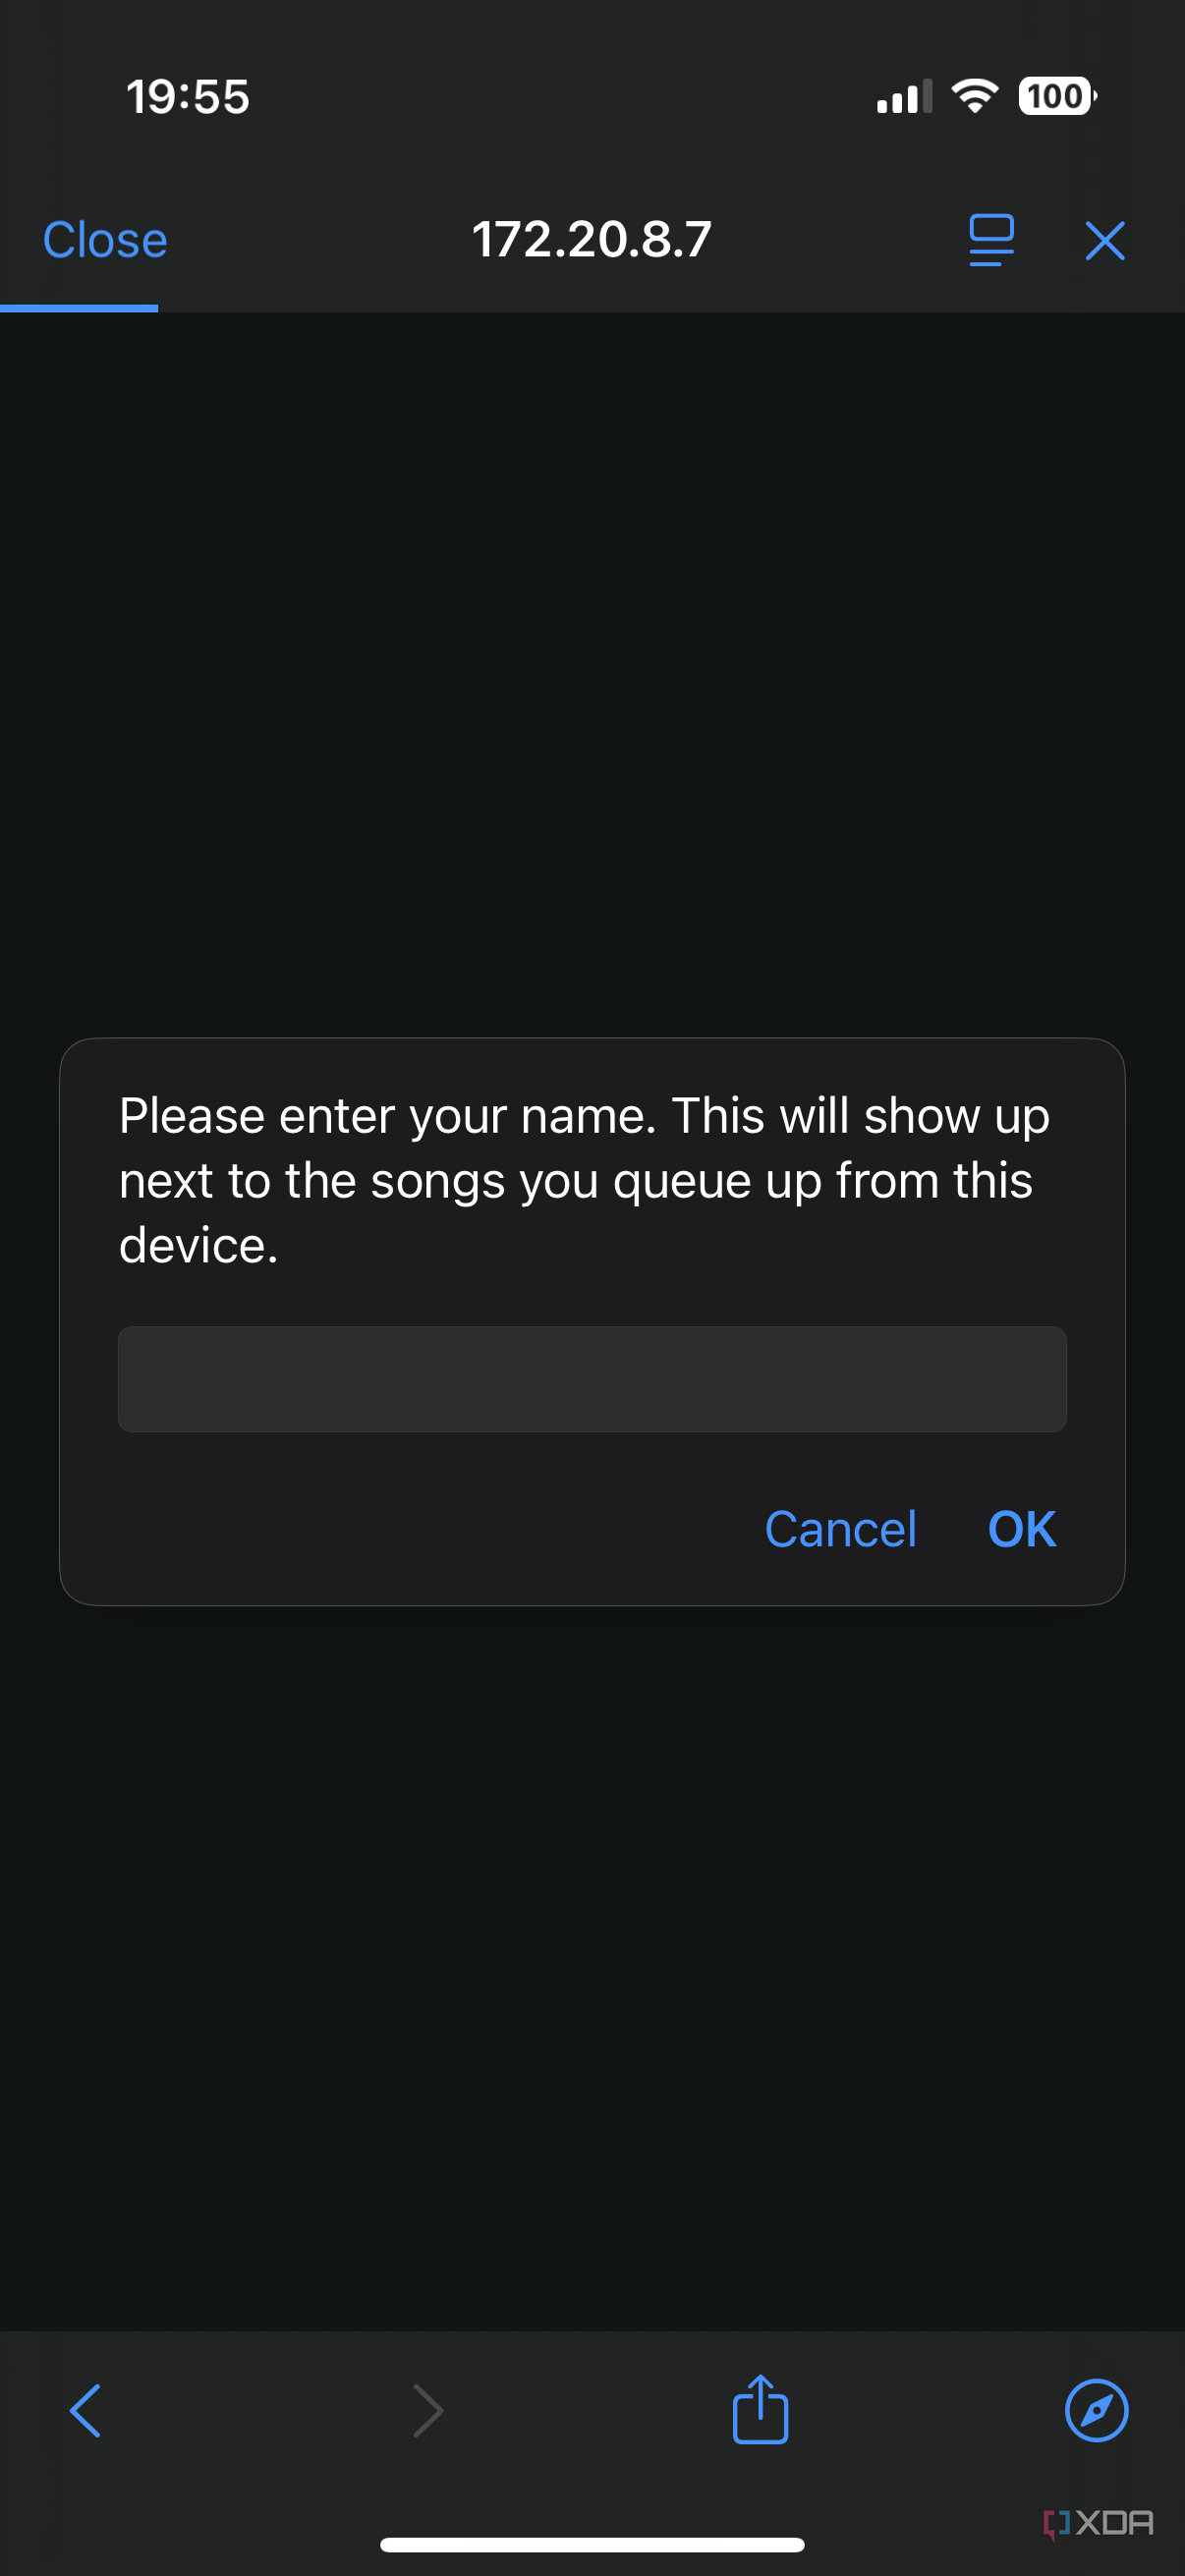Stop loading with the X icon
The width and height of the screenshot is (1185, 2576).
(x=1105, y=241)
